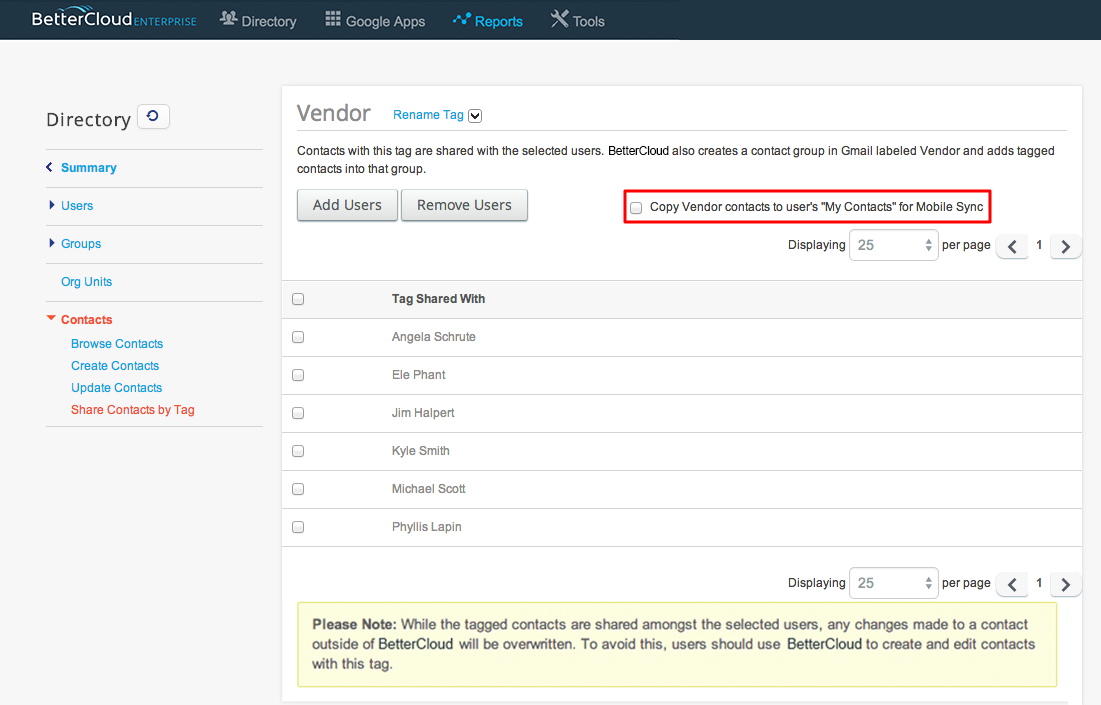This screenshot has width=1101, height=705.
Task: Click top page number 1
Action: pos(1039,245)
